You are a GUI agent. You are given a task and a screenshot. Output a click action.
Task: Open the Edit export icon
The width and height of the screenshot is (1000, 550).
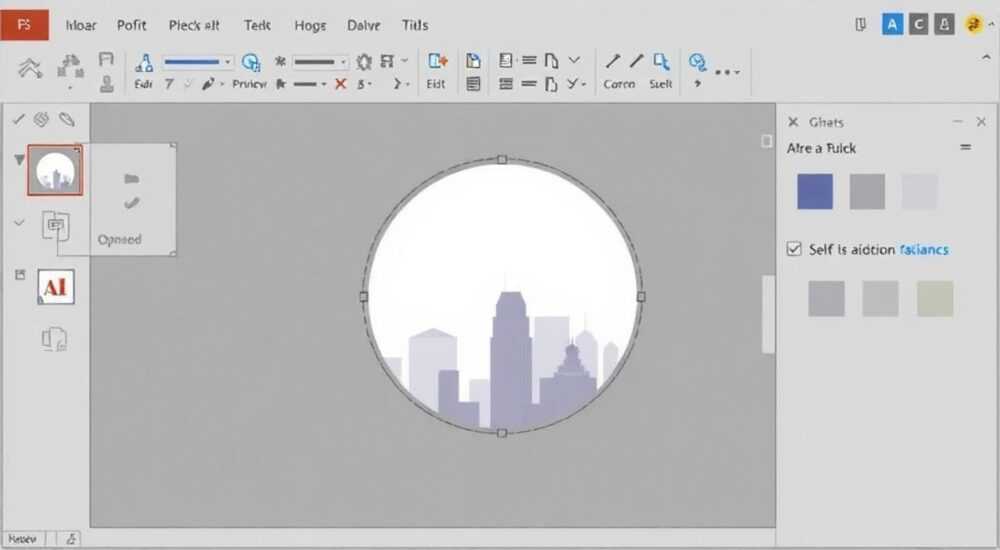(x=438, y=61)
